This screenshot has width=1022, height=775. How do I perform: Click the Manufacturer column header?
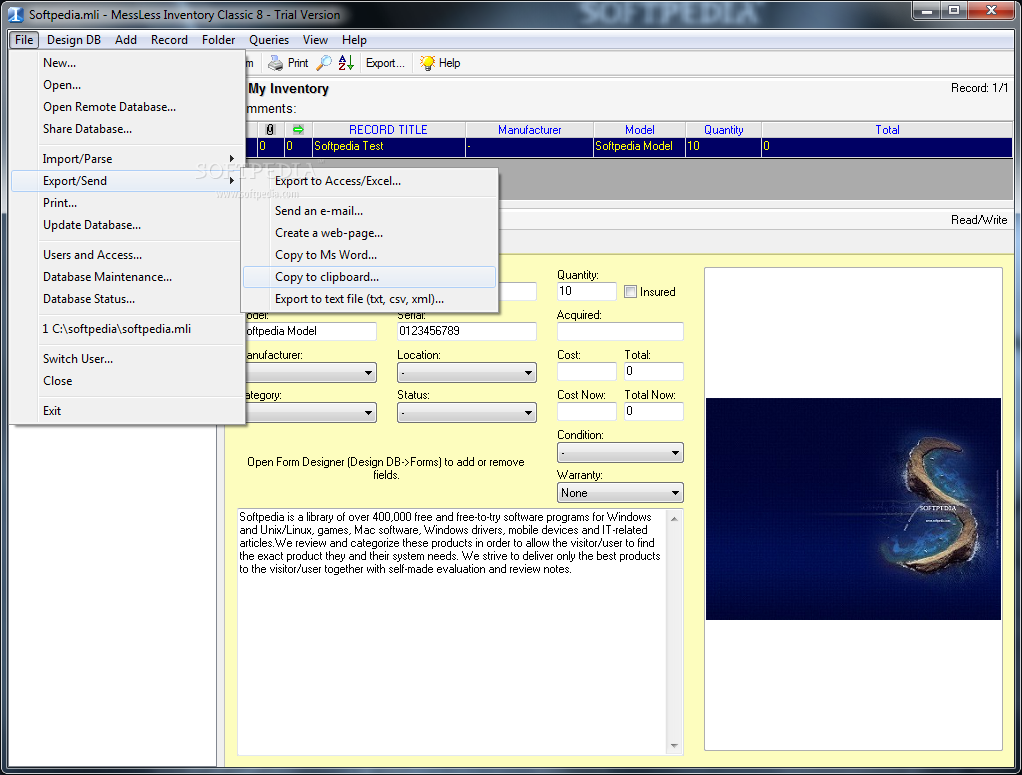click(529, 130)
